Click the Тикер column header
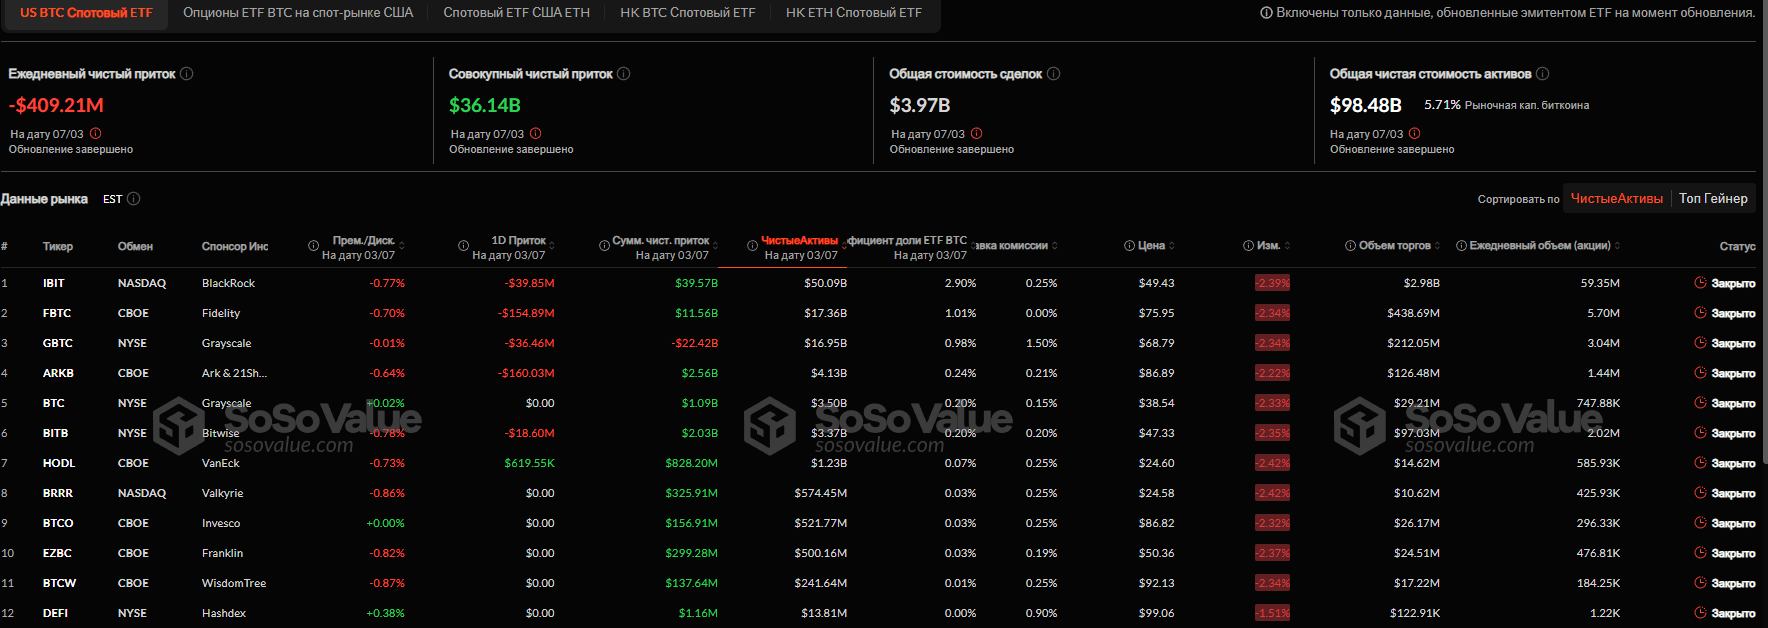Image resolution: width=1768 pixels, height=628 pixels. [58, 246]
